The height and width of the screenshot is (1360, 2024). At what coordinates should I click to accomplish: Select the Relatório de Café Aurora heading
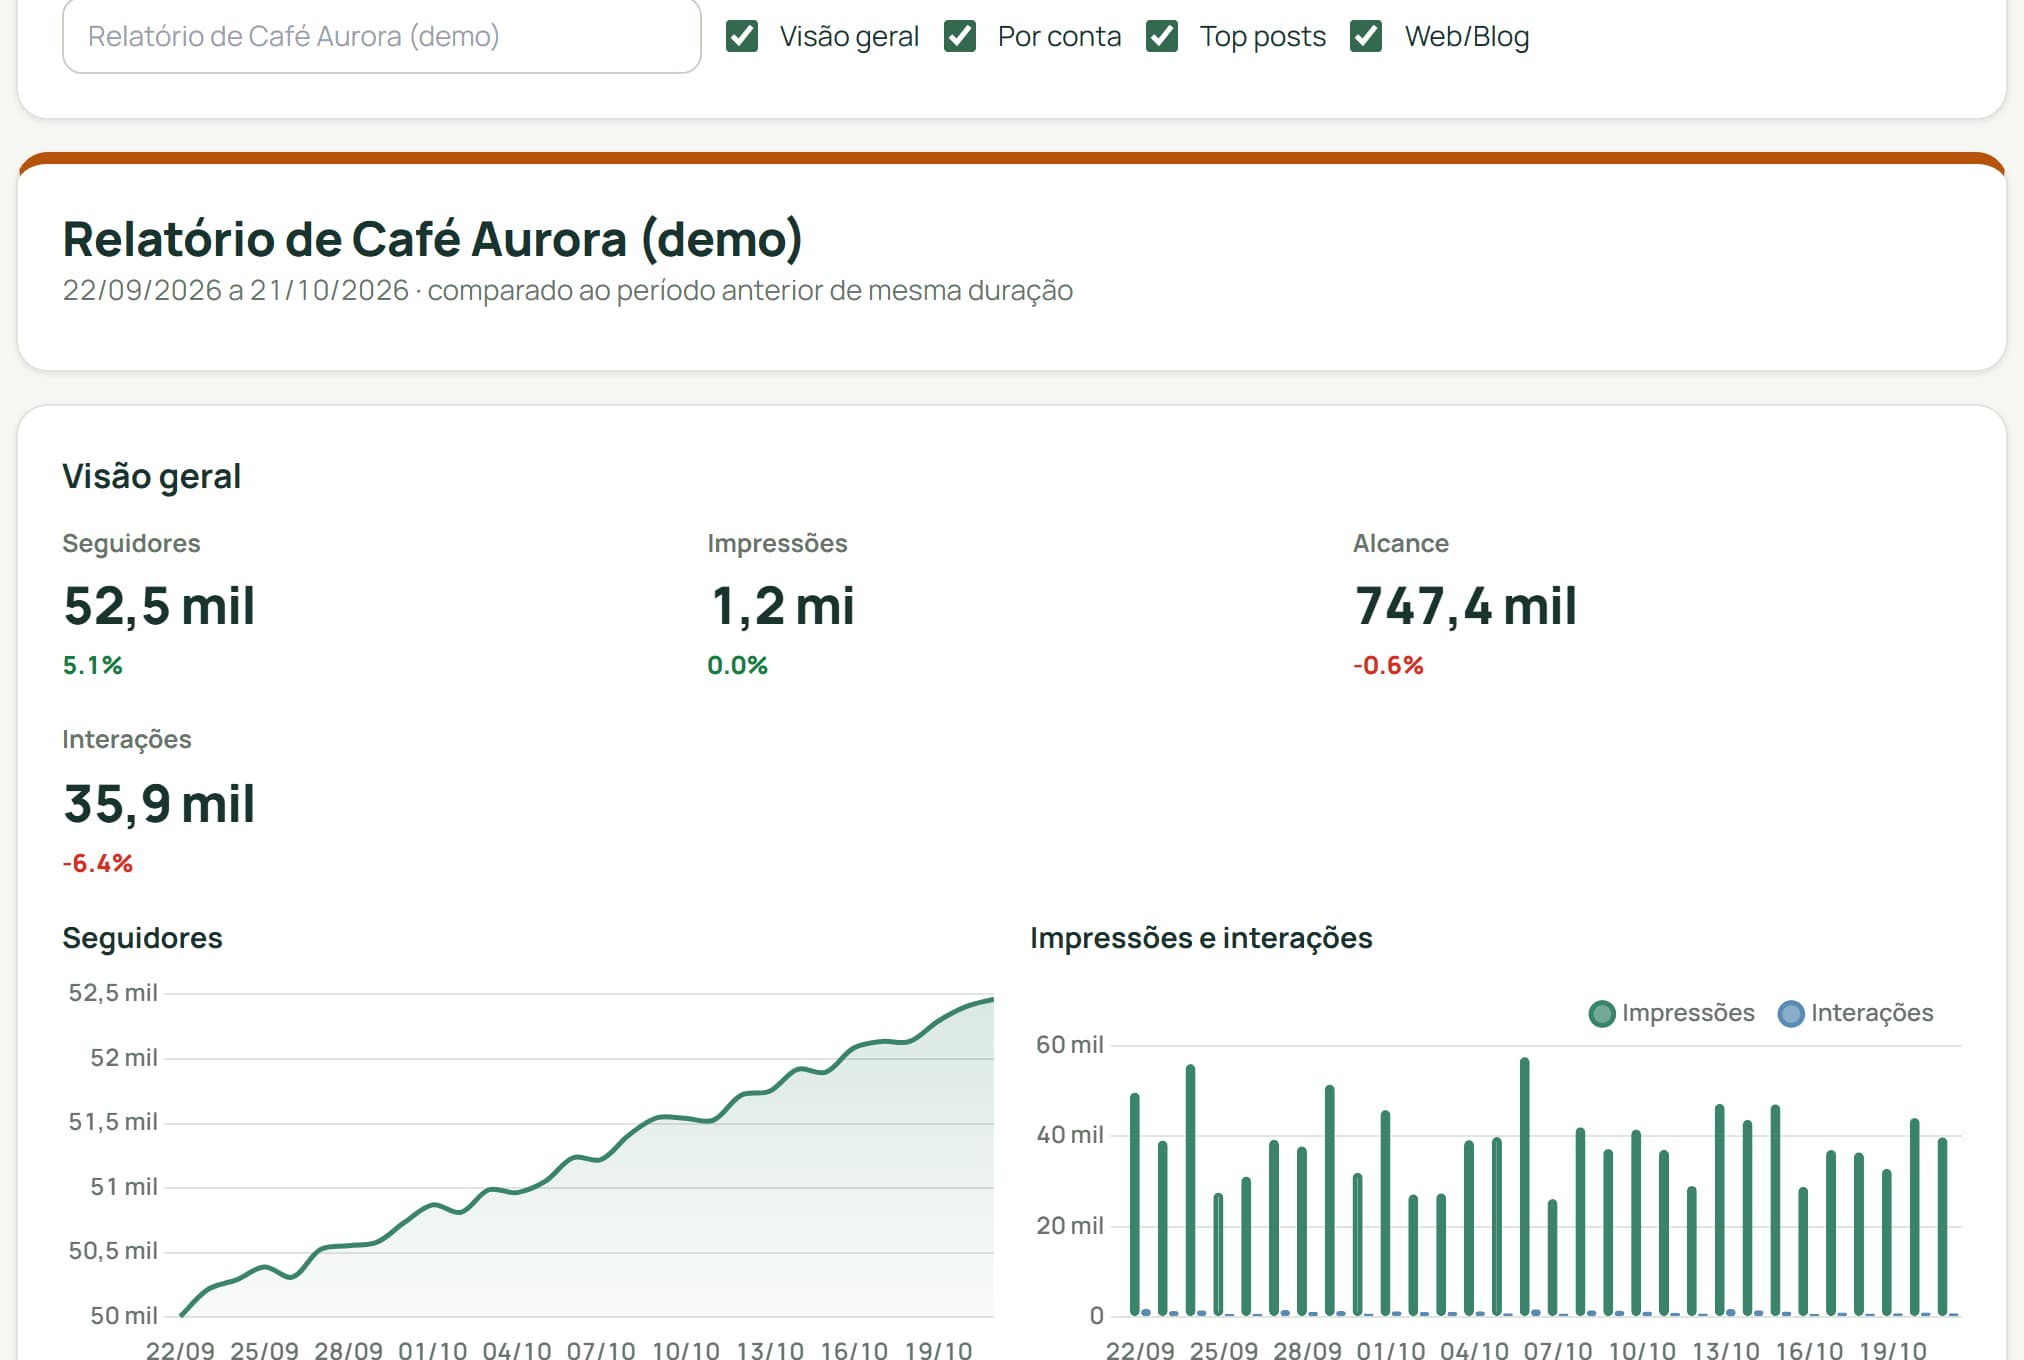coord(432,239)
